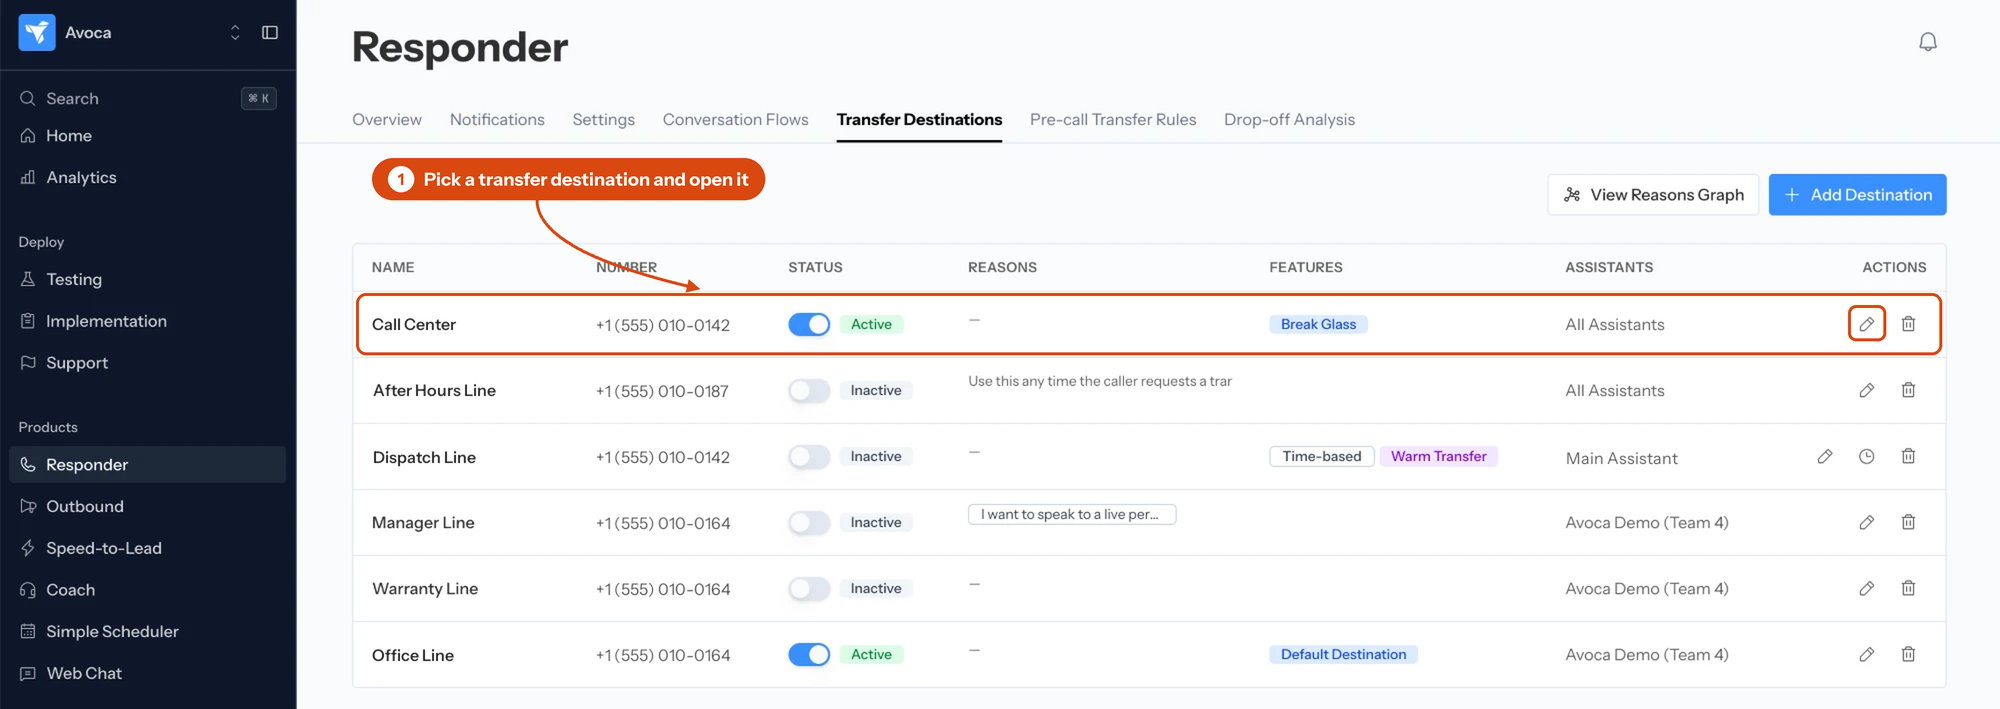Collapse the sidebar panel icon
This screenshot has height=709, width=2000.
point(270,33)
